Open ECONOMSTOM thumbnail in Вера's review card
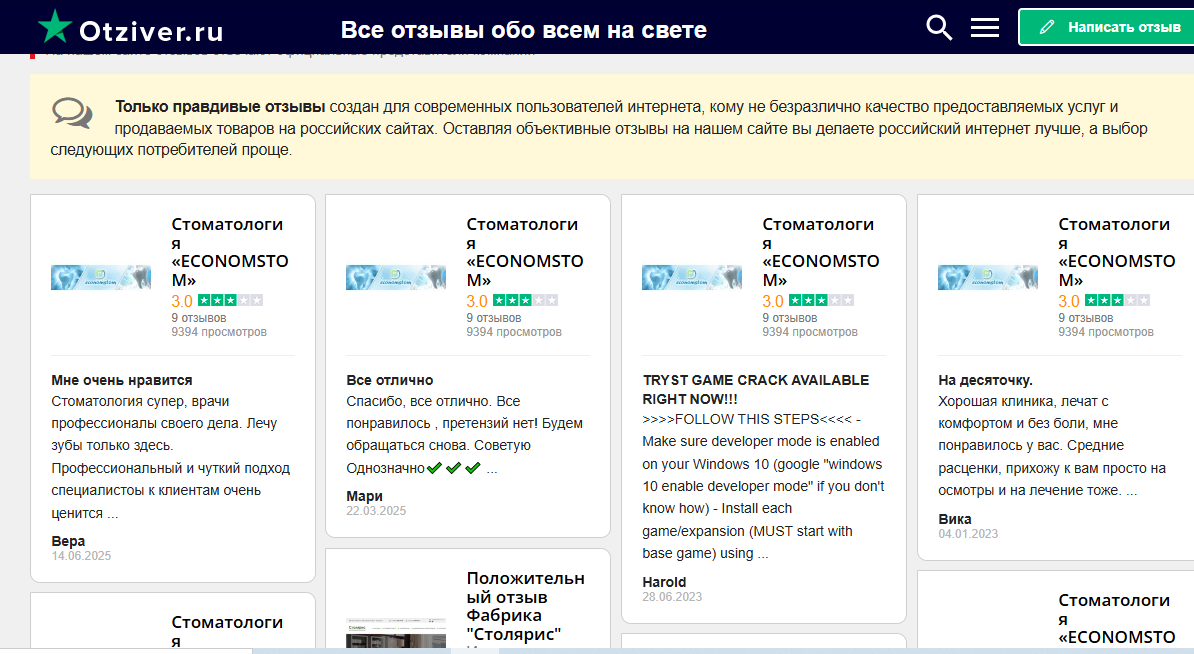1194x654 pixels. 101,277
